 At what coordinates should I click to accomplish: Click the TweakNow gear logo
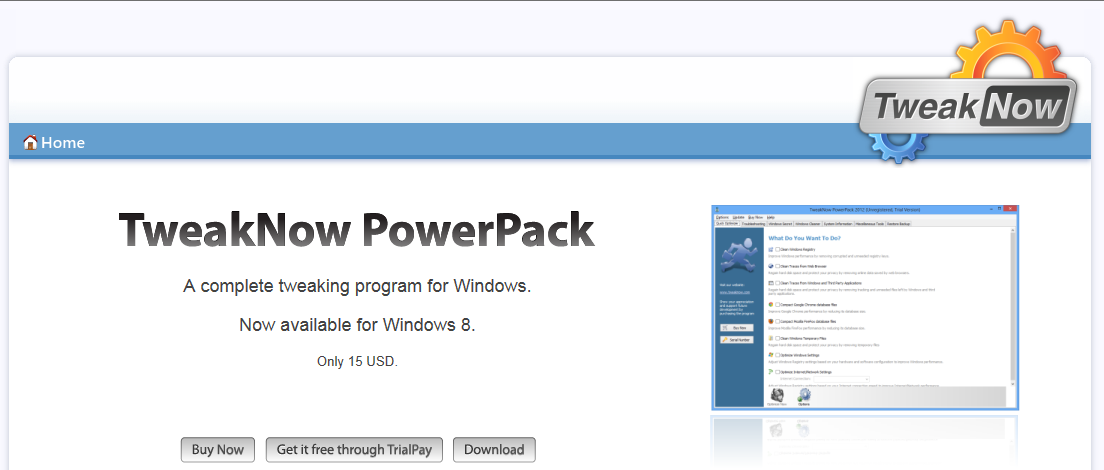click(968, 93)
